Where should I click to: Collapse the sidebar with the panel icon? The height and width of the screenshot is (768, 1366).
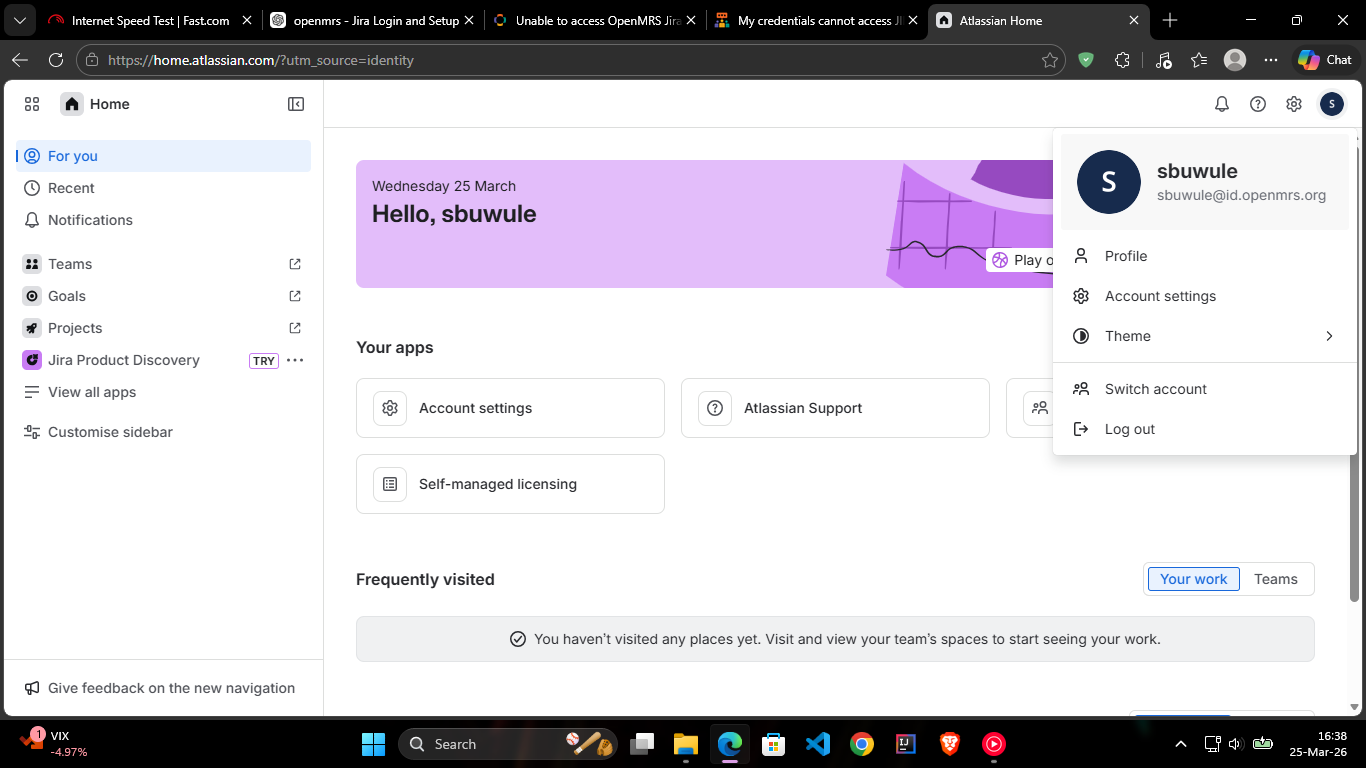pyautogui.click(x=296, y=104)
